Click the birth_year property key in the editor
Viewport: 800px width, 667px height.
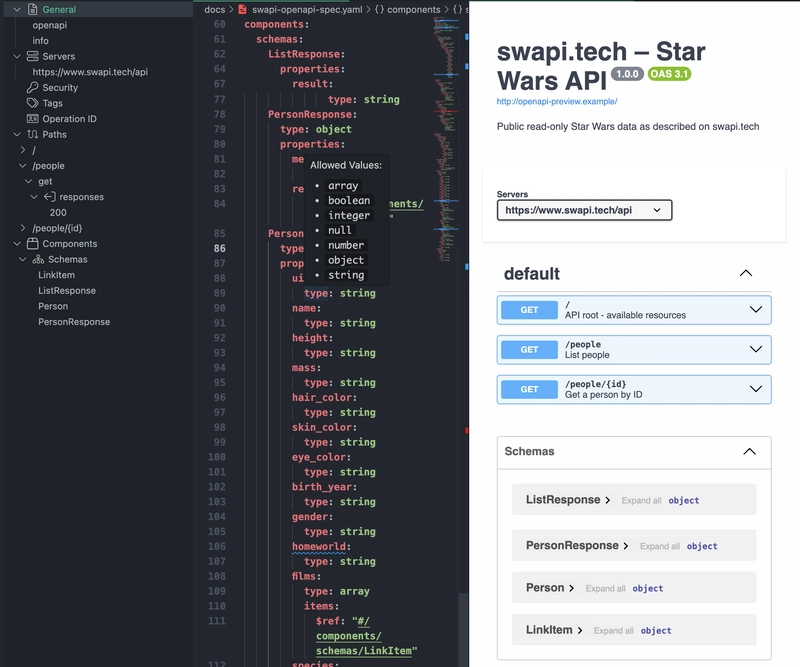[x=322, y=486]
